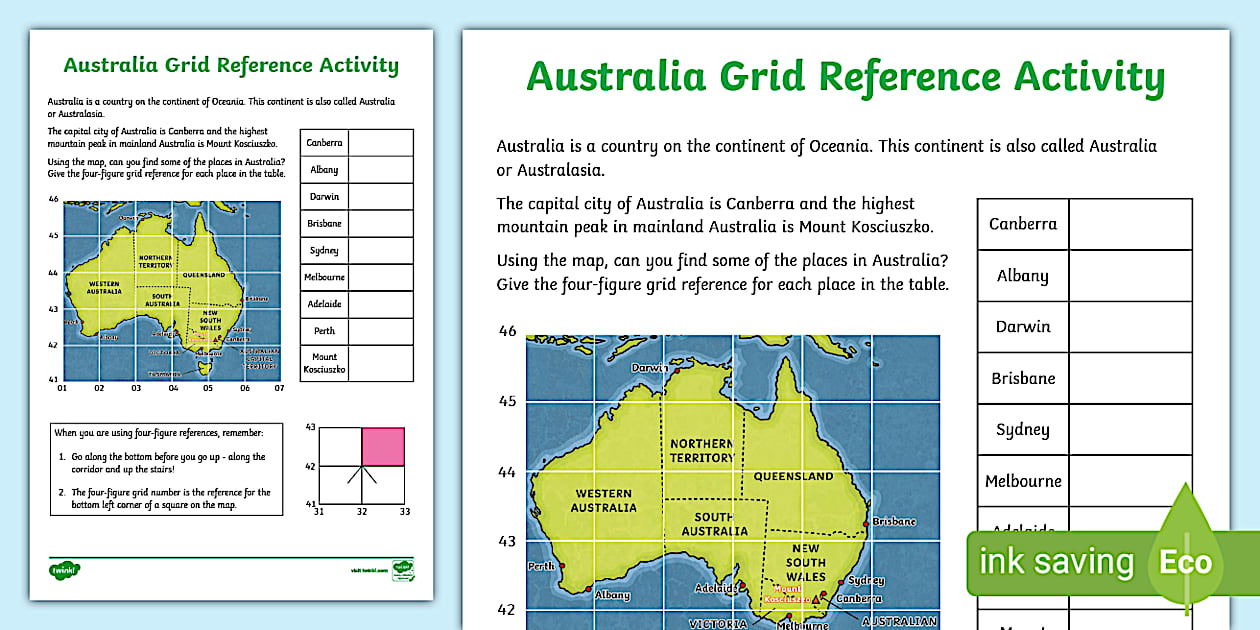Click the twinkl logo on the small page

click(64, 570)
